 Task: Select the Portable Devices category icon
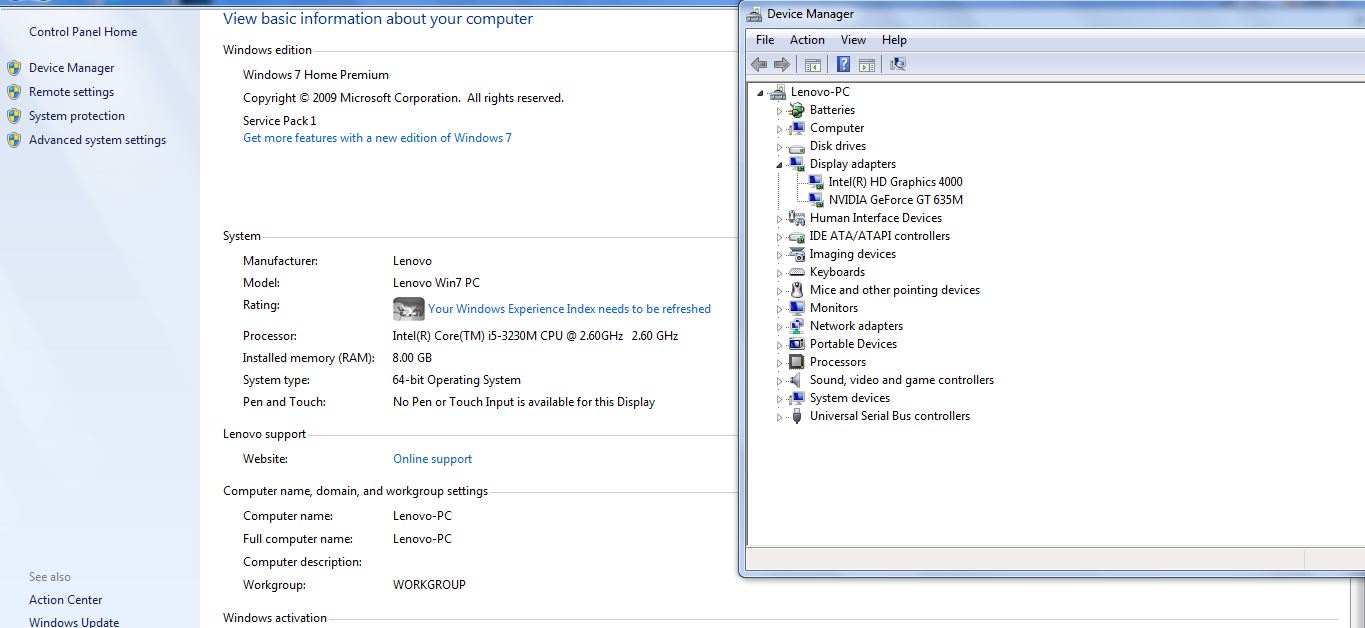[797, 344]
